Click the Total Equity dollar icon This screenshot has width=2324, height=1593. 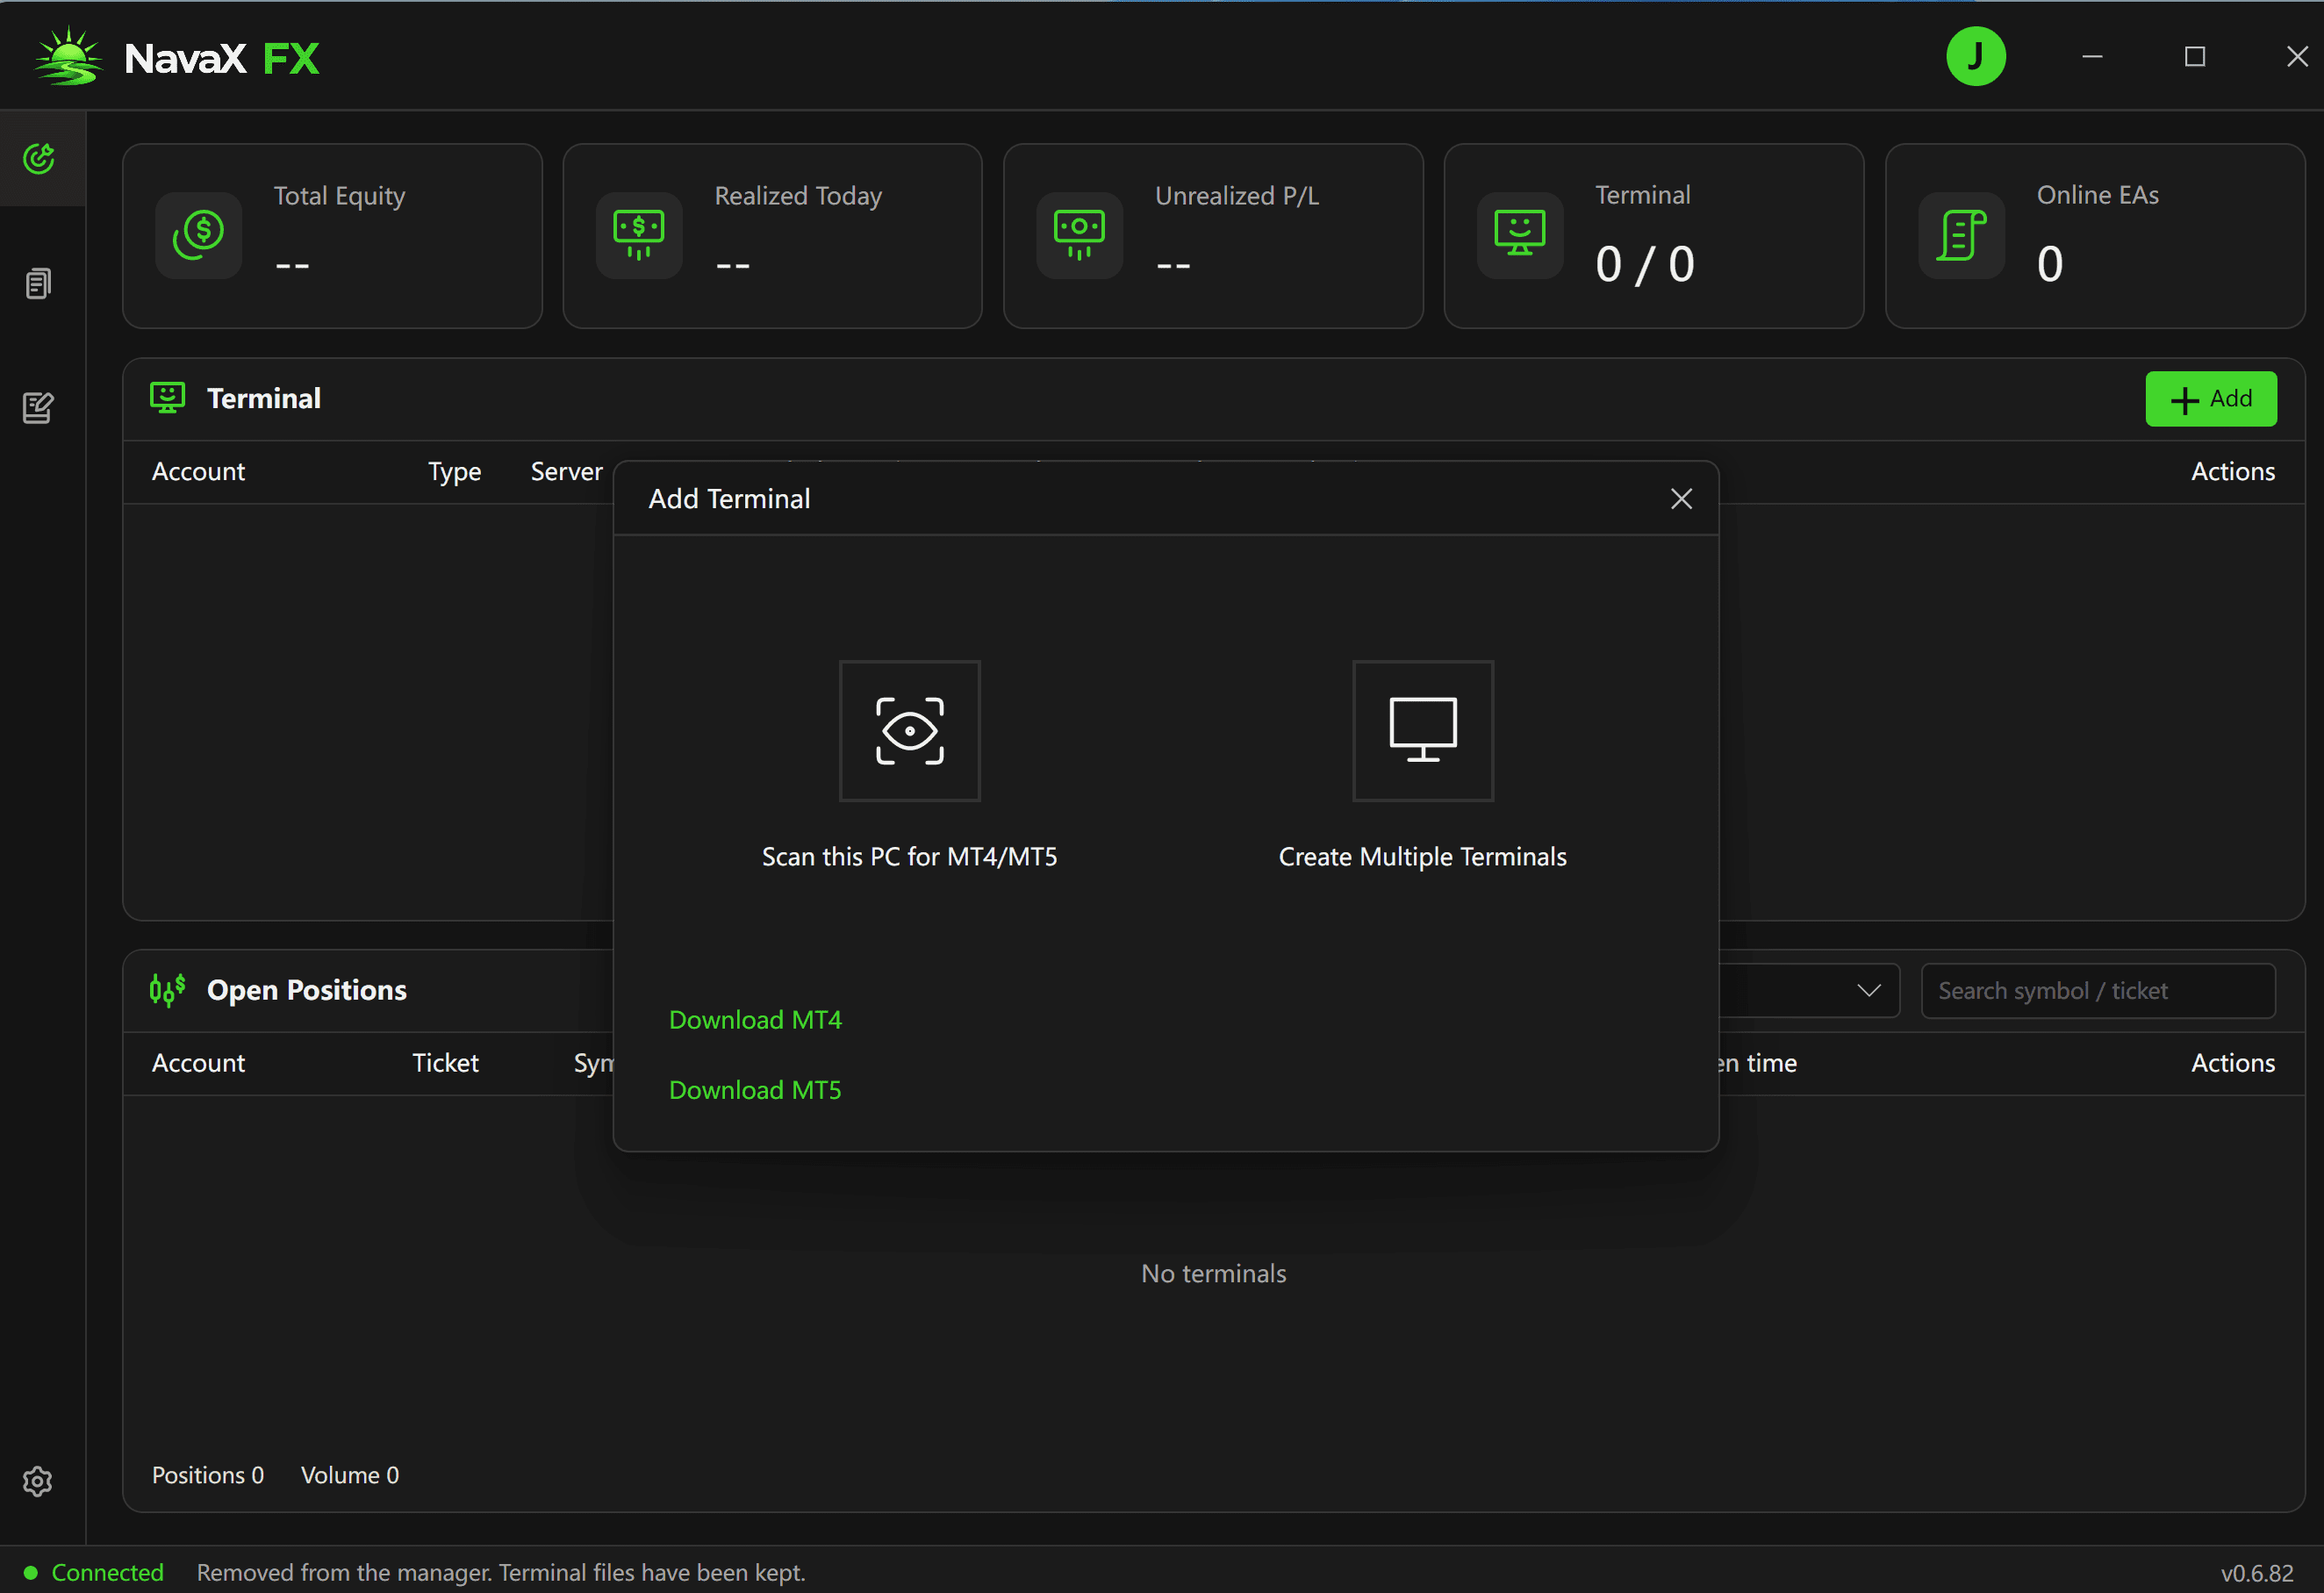coord(198,235)
